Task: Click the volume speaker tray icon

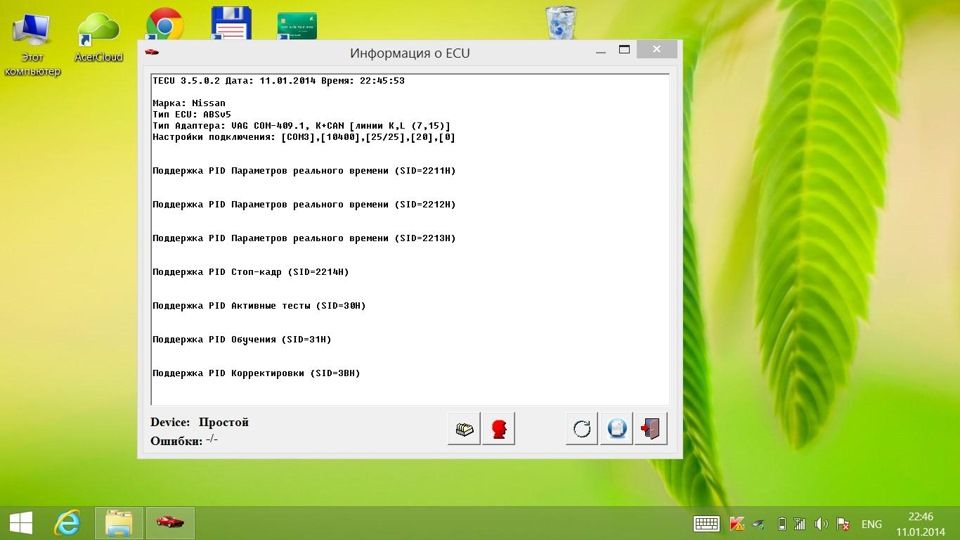Action: pos(821,523)
